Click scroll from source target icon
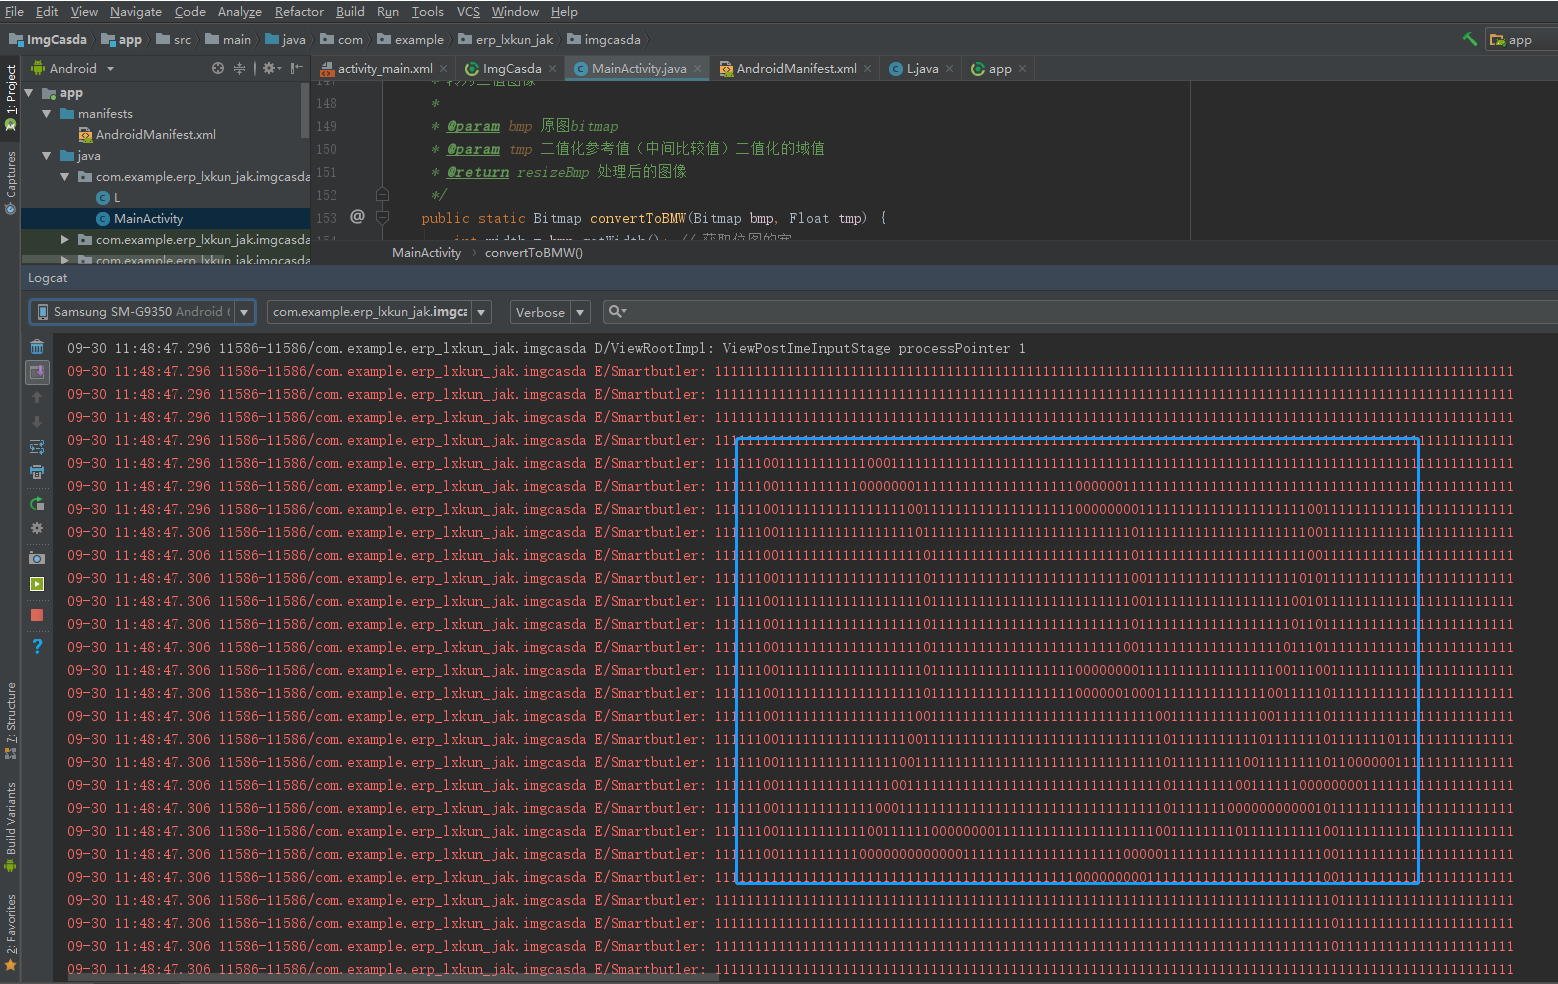Image resolution: width=1558 pixels, height=984 pixels. pyautogui.click(x=218, y=68)
